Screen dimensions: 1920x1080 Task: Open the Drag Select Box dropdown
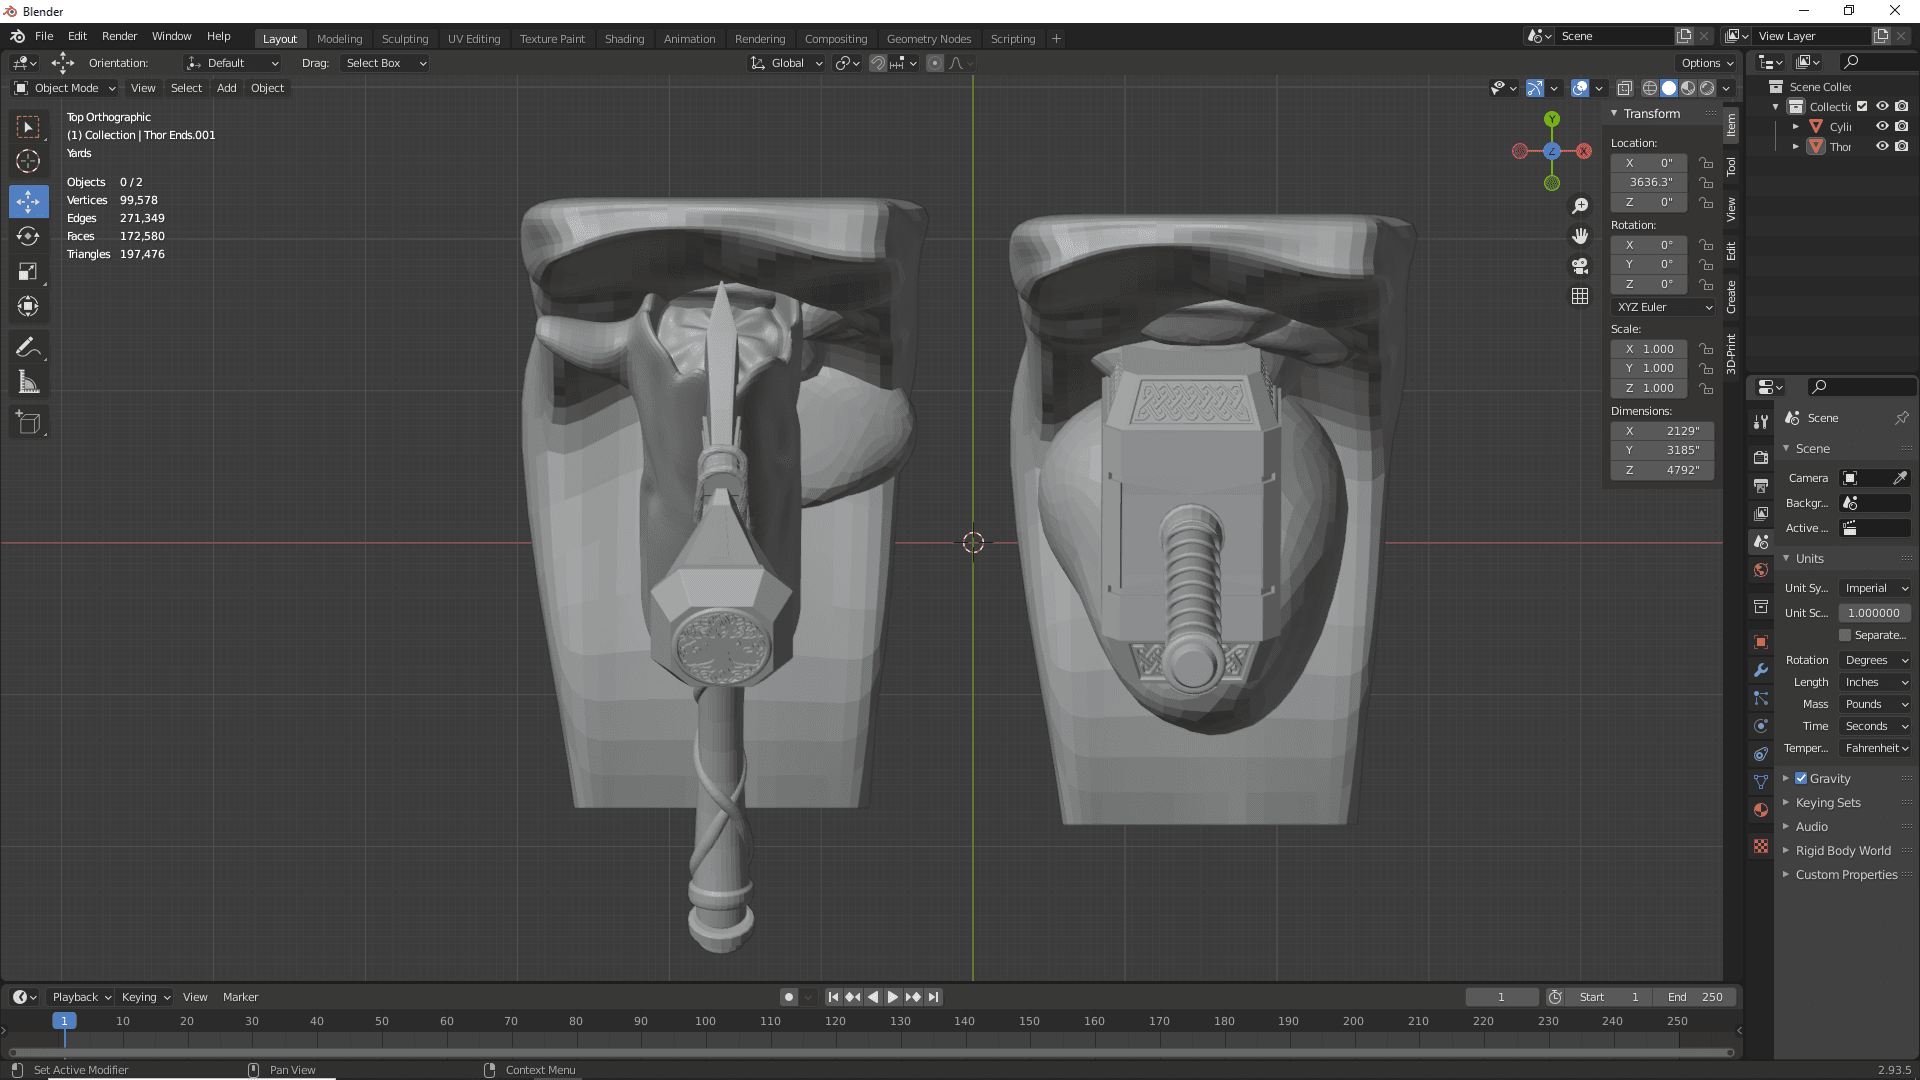385,63
